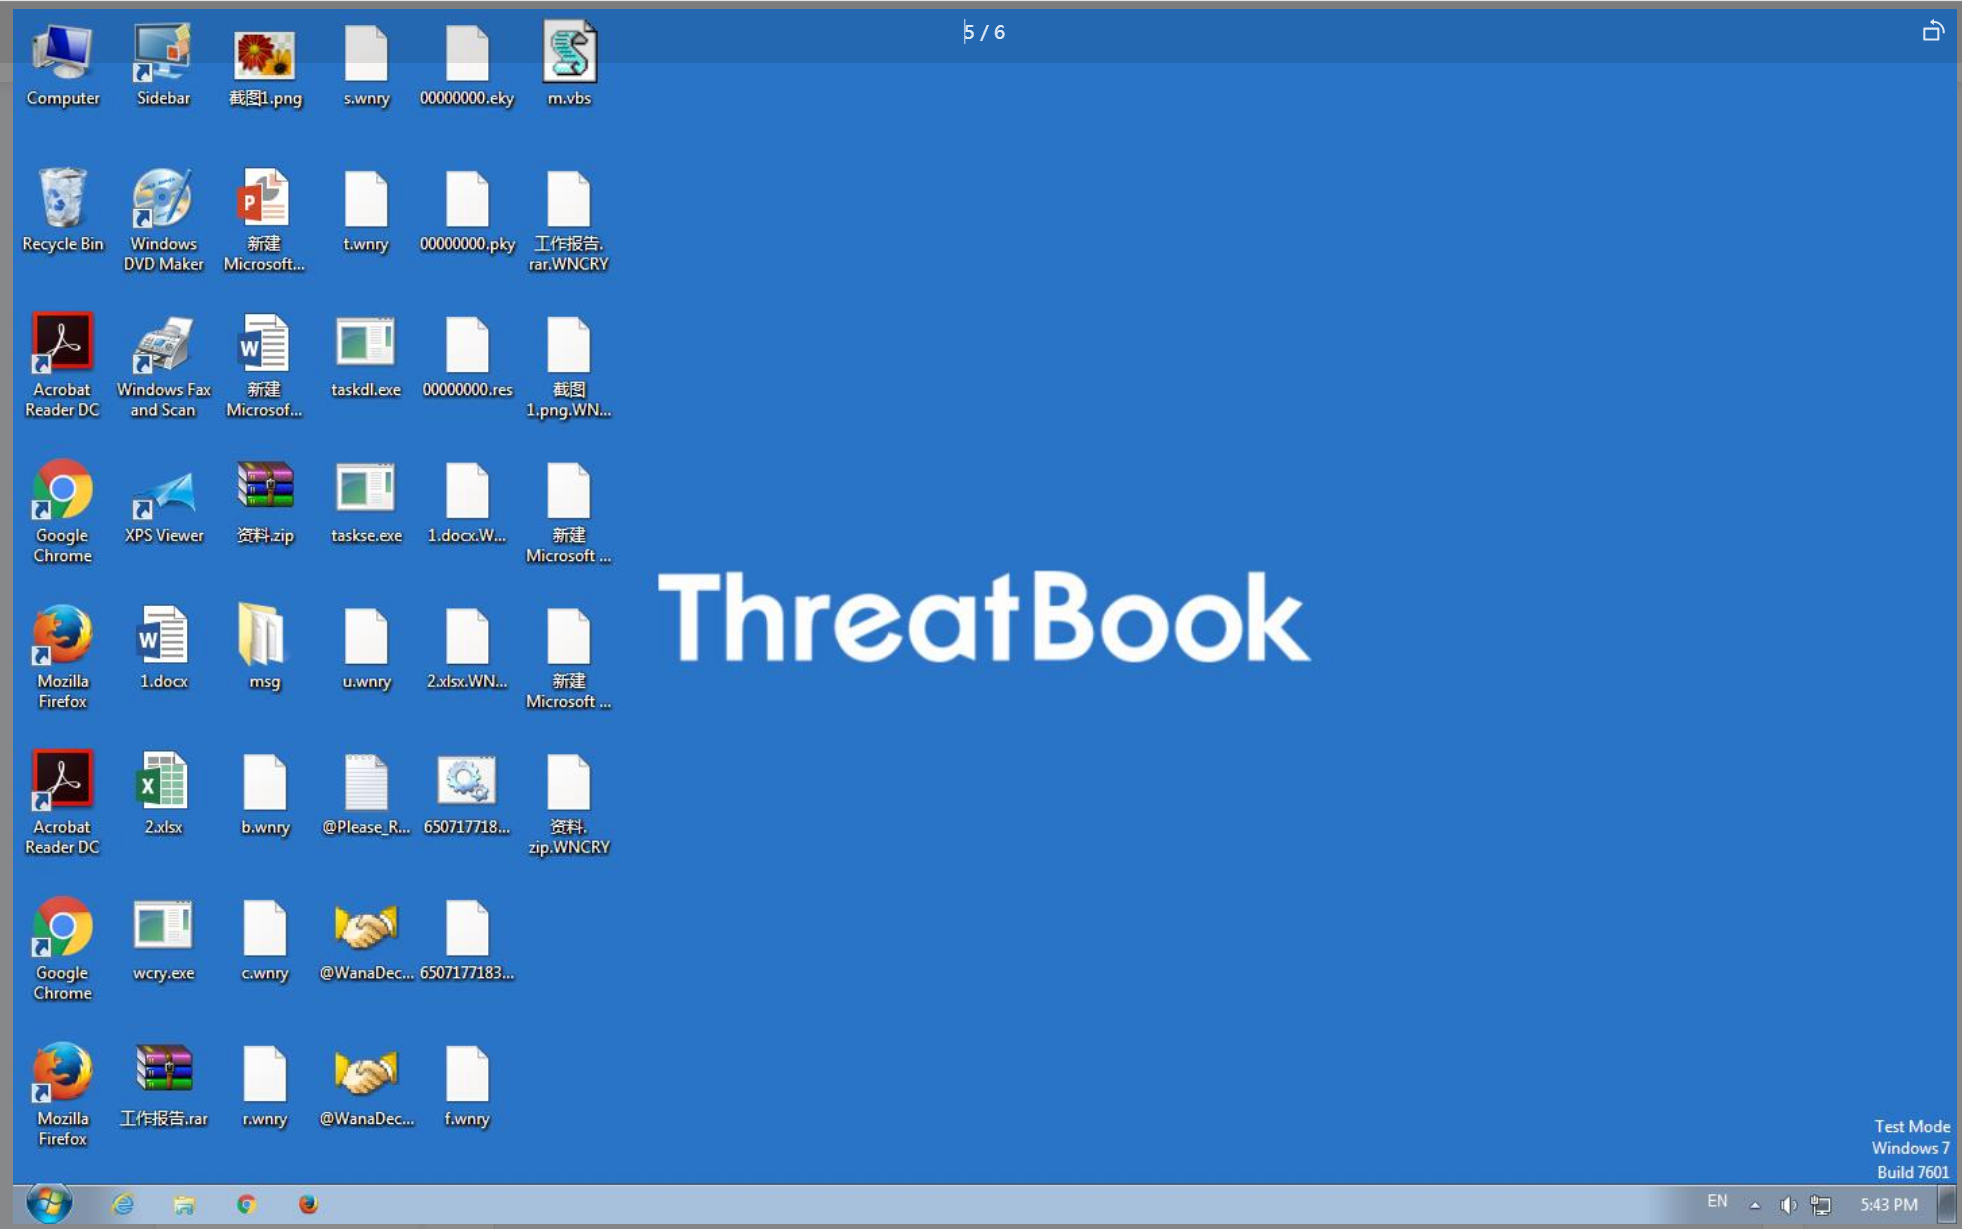Launch Internet Explorer from the taskbar
1962x1229 pixels.
(x=123, y=1204)
